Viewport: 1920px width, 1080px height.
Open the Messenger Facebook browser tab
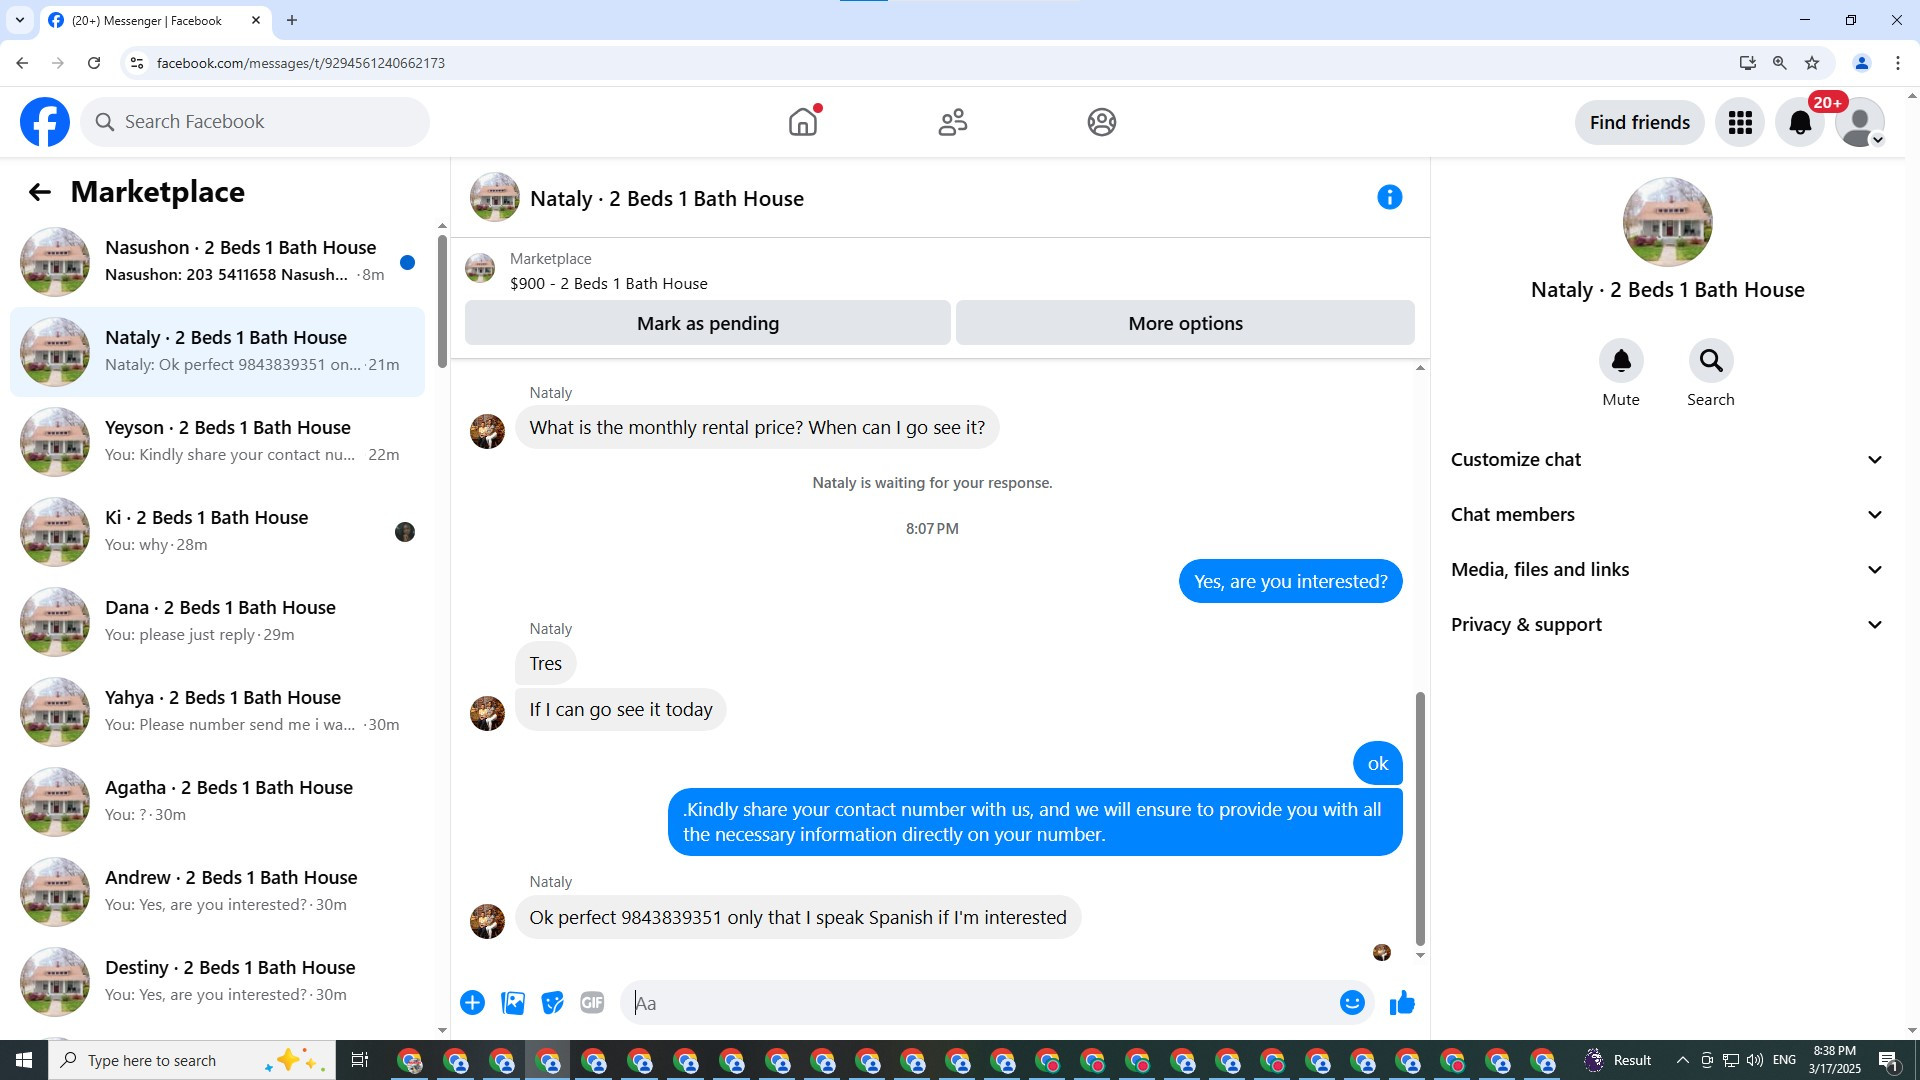(155, 20)
